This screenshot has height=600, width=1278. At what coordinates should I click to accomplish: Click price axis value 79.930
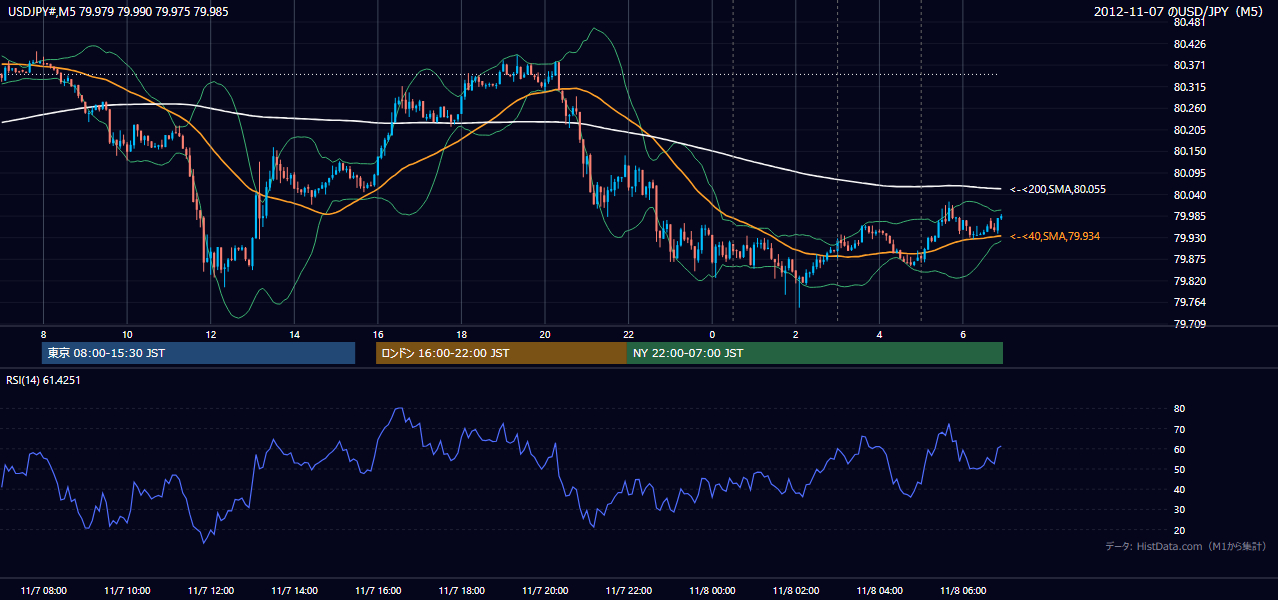tap(1192, 238)
